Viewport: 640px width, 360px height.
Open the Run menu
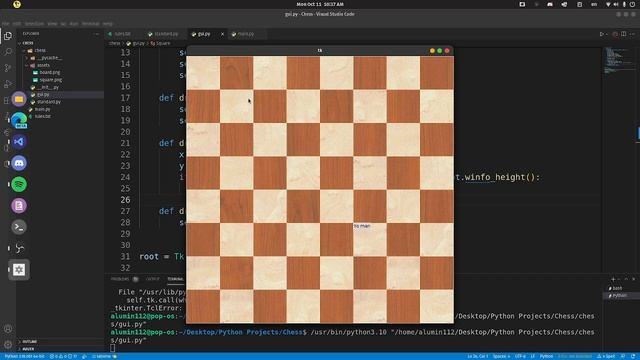[74, 24]
